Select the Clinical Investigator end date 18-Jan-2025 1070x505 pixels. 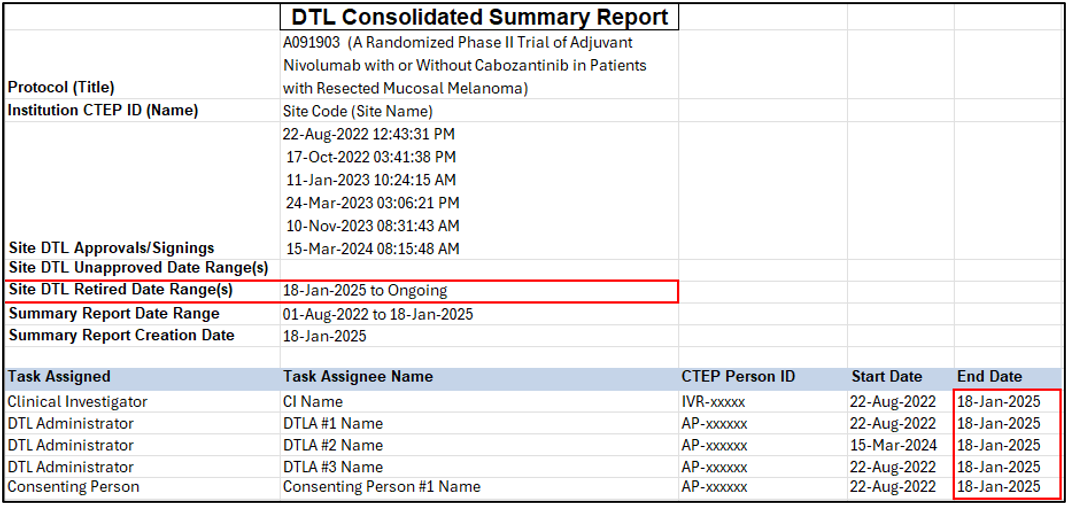pos(998,401)
